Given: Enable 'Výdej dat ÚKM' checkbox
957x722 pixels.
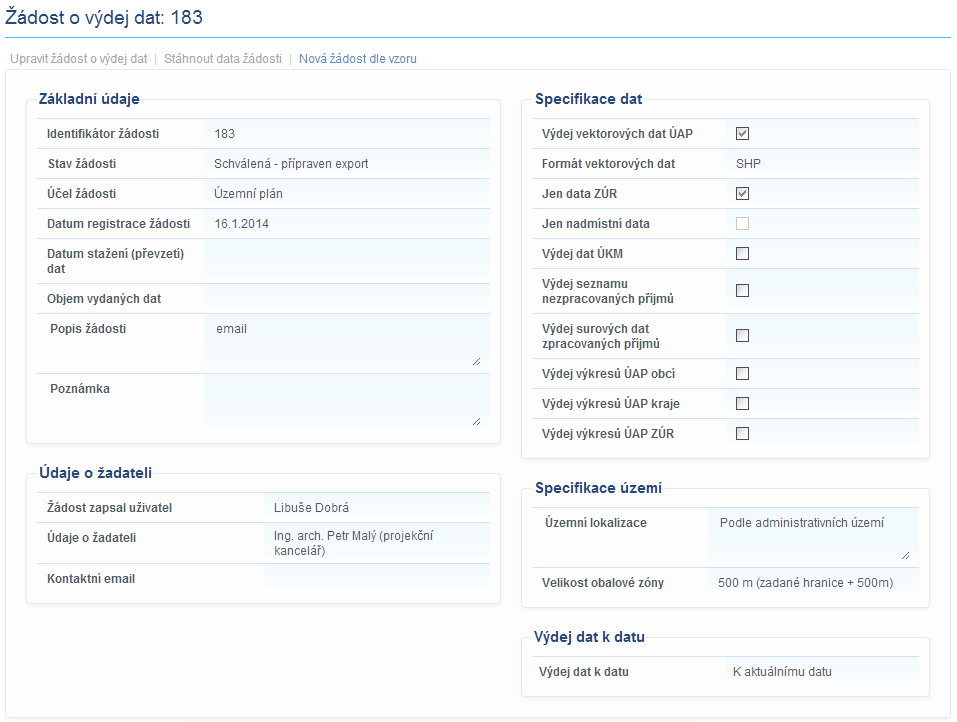Looking at the screenshot, I should point(742,254).
